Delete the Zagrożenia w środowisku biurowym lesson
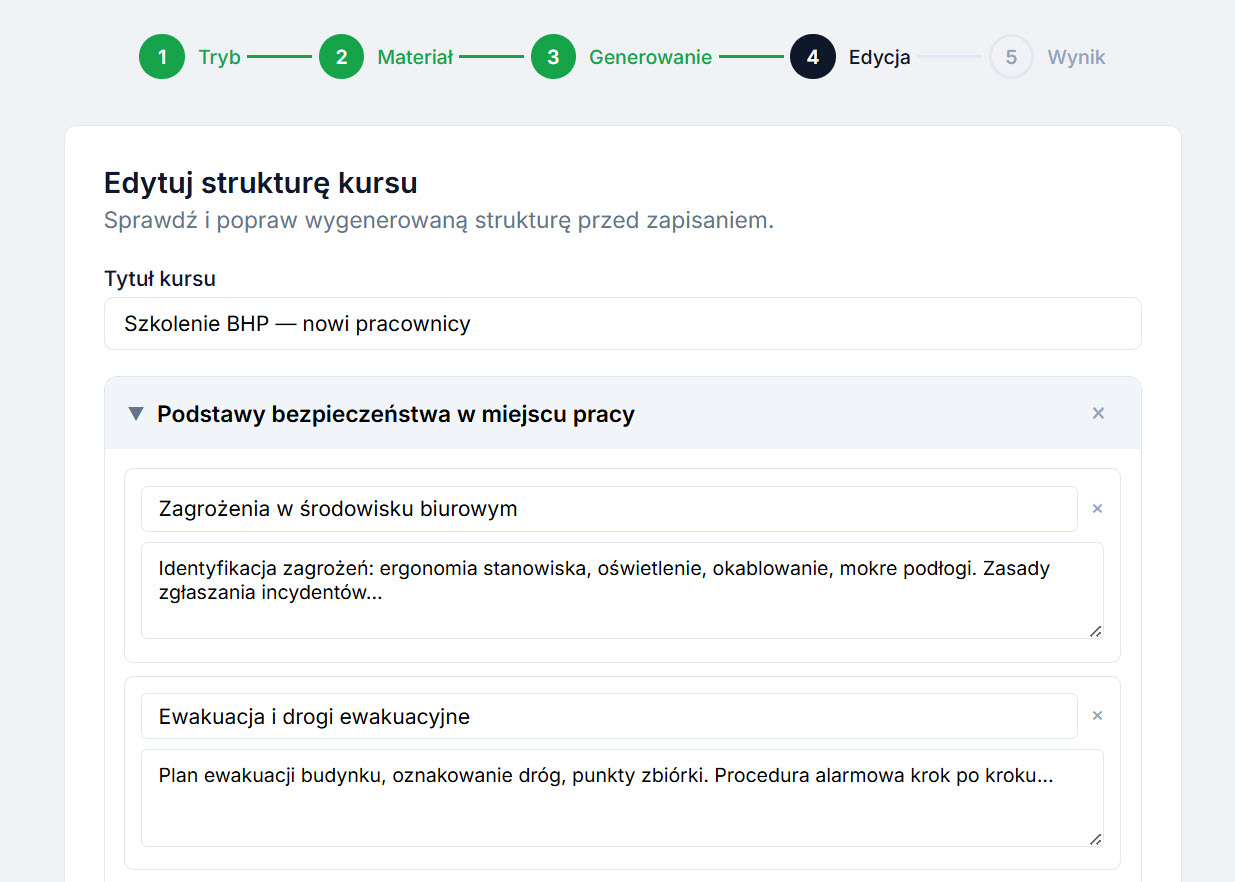This screenshot has width=1235, height=882. [x=1097, y=509]
